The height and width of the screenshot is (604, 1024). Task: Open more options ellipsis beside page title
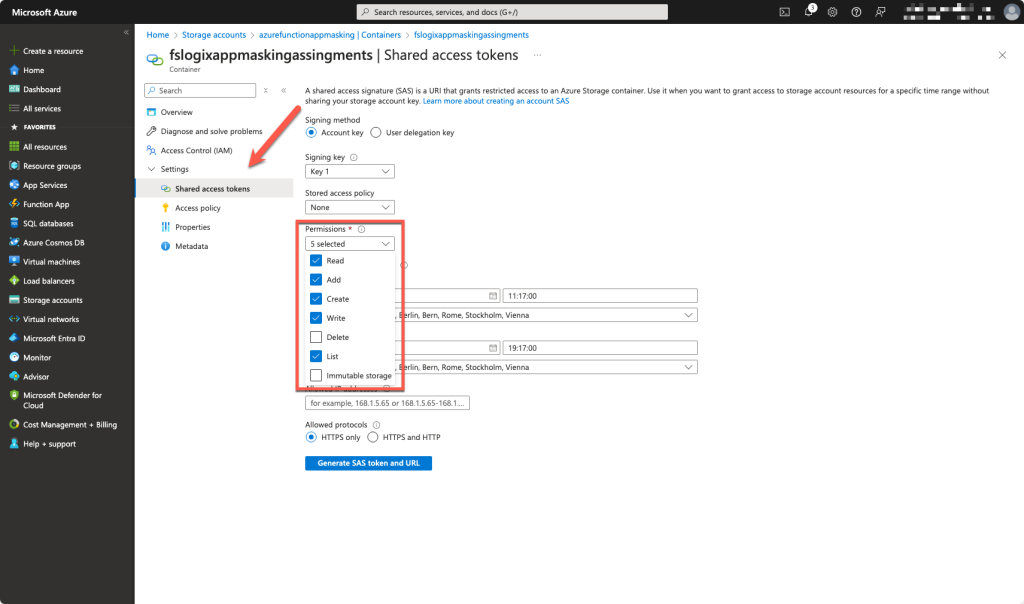pos(537,55)
